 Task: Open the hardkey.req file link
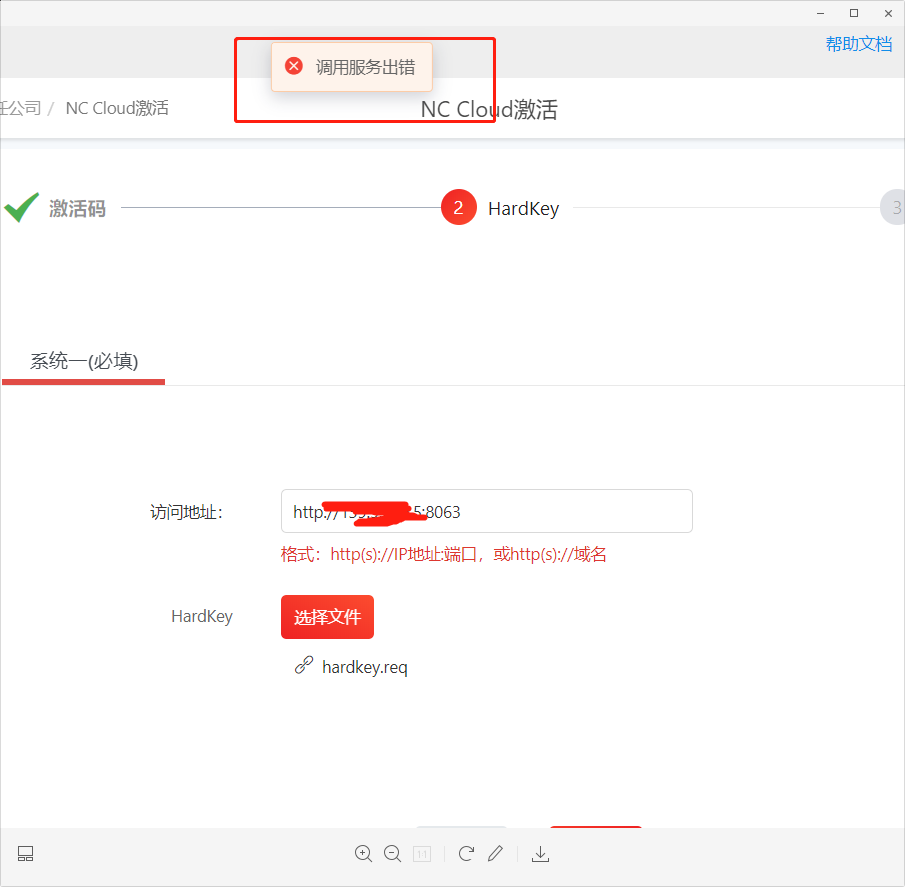365,667
